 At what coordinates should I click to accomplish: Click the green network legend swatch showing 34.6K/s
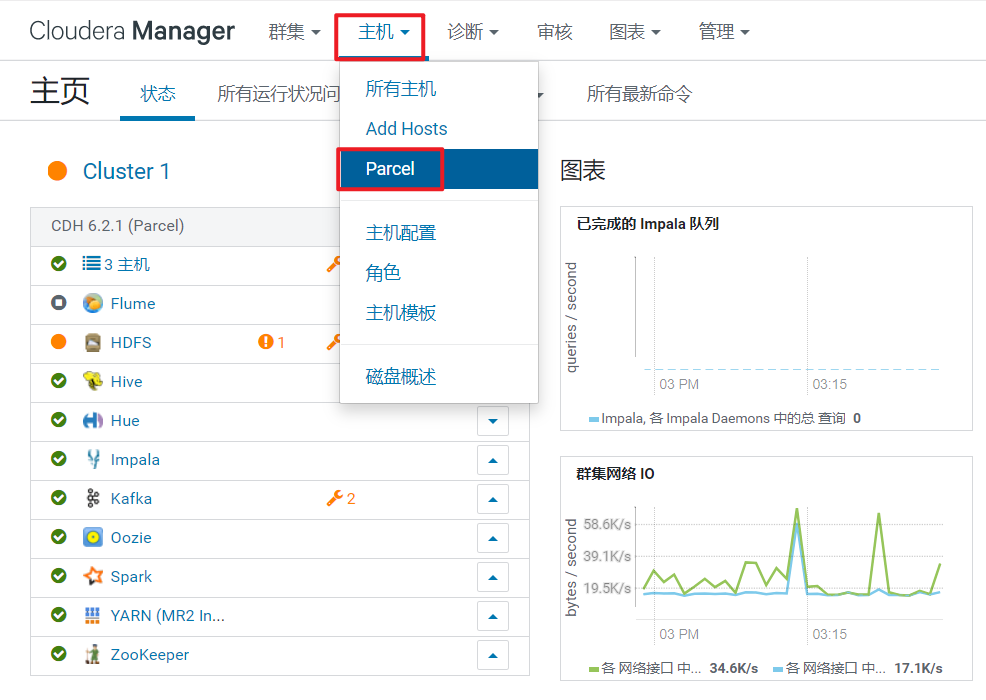click(594, 669)
